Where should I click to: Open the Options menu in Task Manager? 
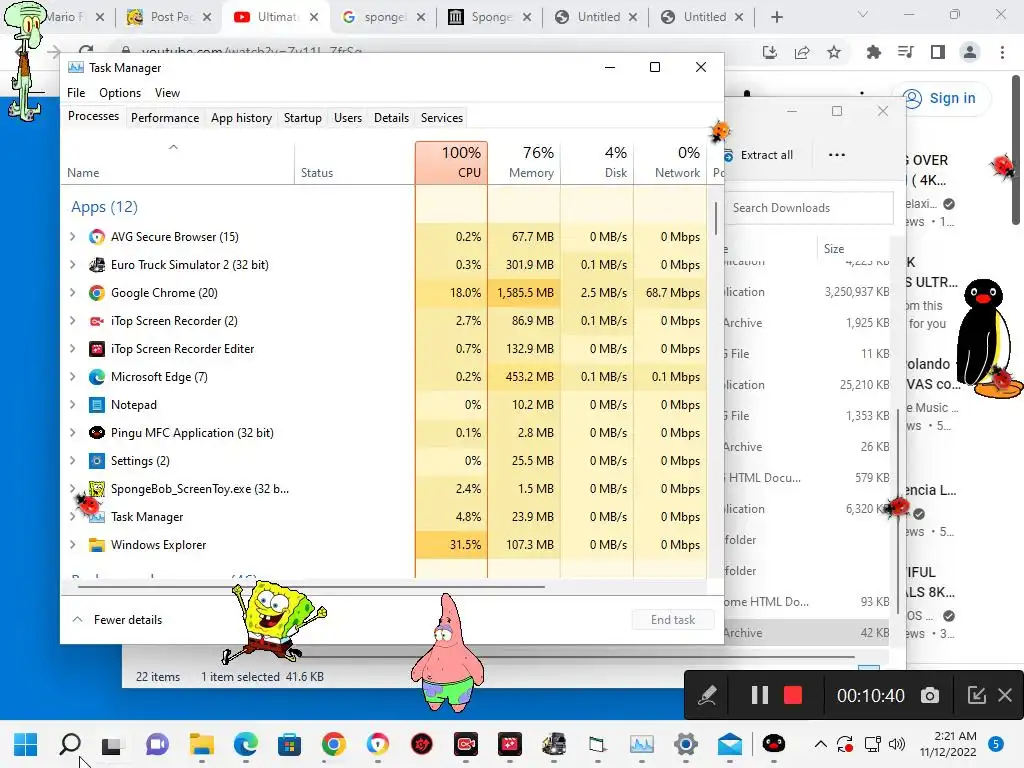point(120,93)
